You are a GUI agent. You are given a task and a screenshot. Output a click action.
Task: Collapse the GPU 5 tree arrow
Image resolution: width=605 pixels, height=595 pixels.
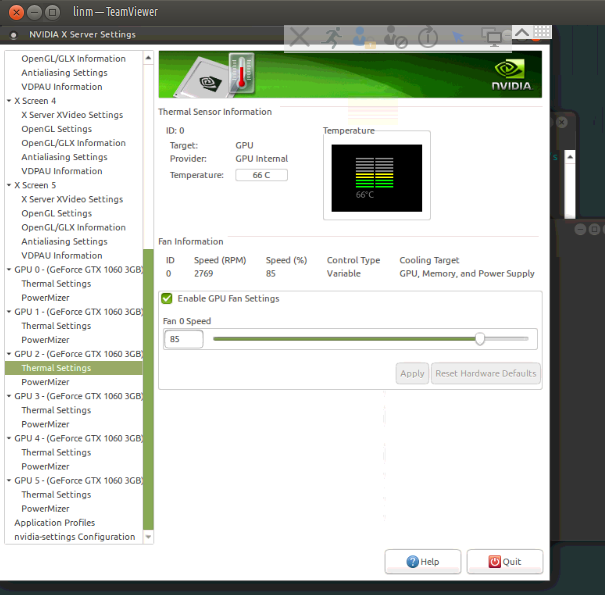[x=9, y=480]
